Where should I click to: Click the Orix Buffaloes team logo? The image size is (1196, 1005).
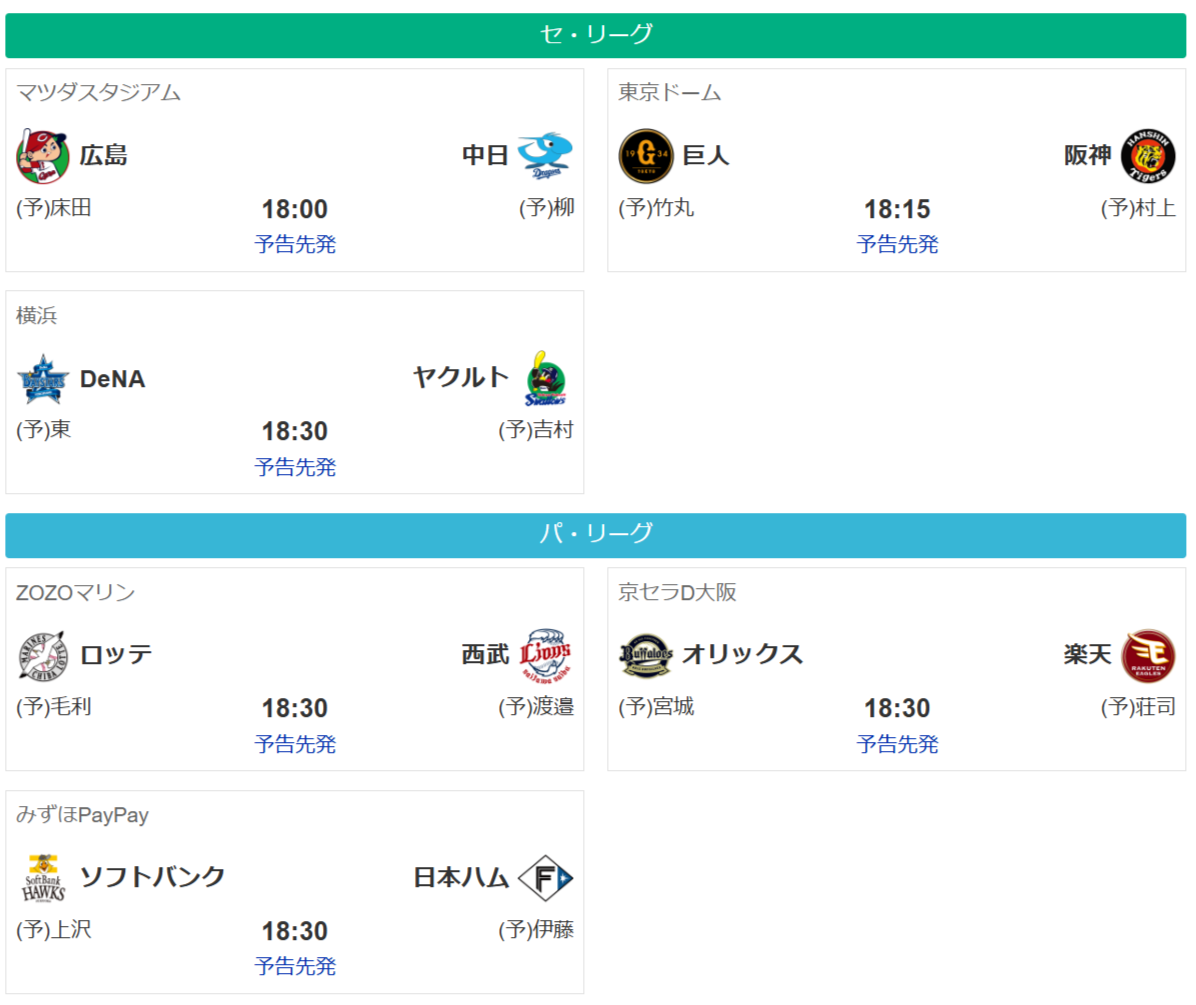click(x=646, y=656)
